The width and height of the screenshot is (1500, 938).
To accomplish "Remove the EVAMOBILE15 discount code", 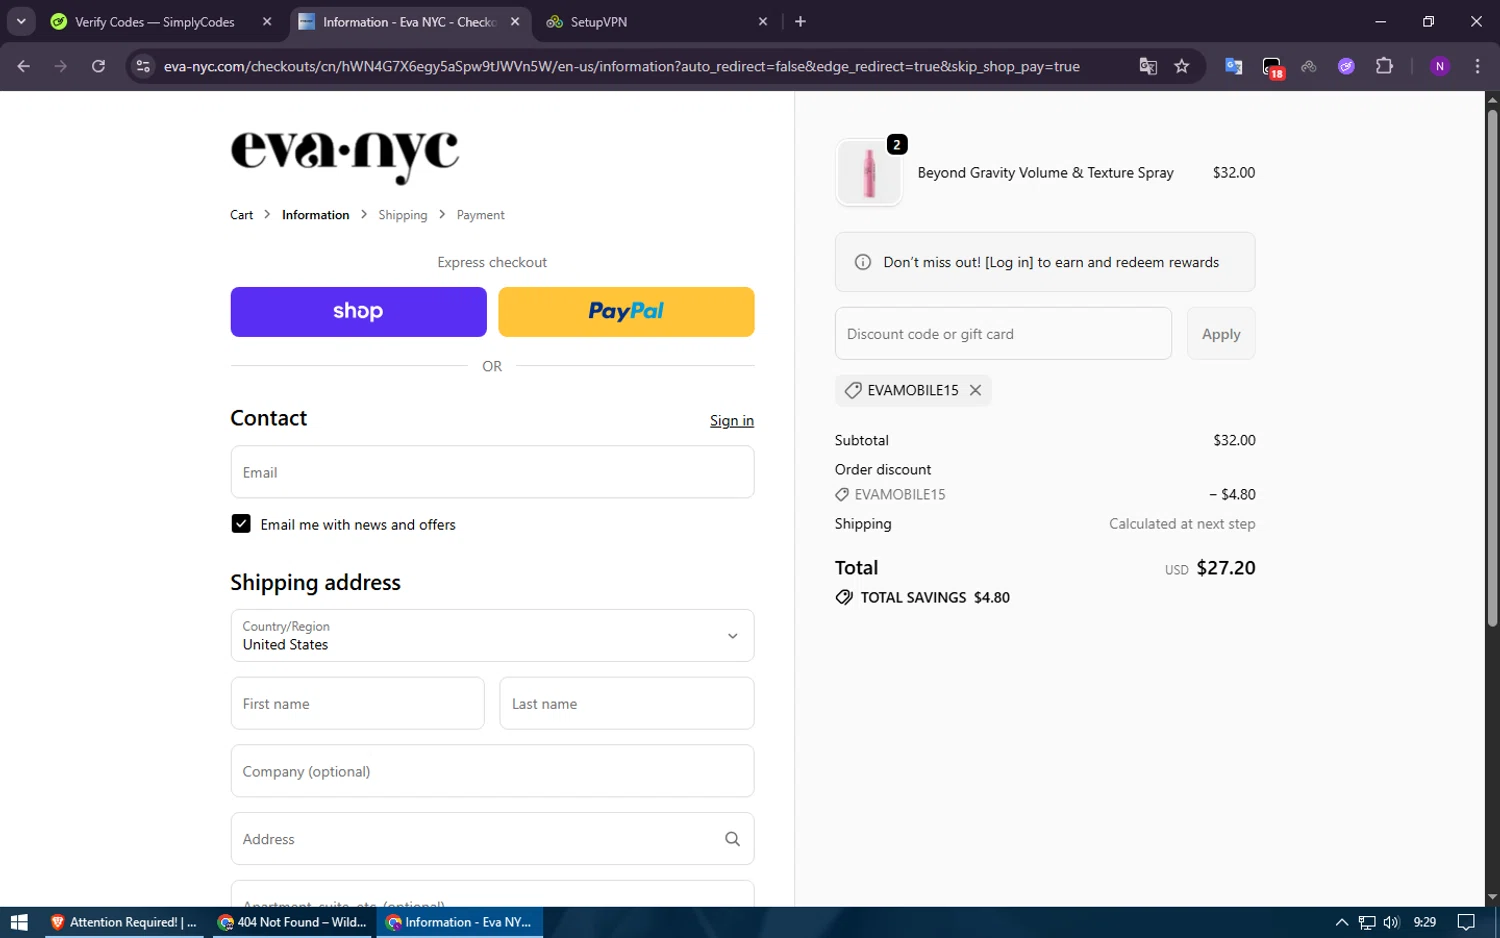I will click(975, 390).
